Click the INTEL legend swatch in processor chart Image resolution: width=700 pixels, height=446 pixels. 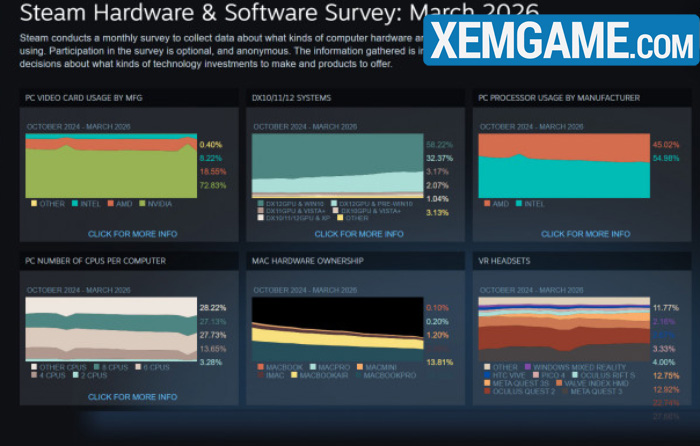517,203
